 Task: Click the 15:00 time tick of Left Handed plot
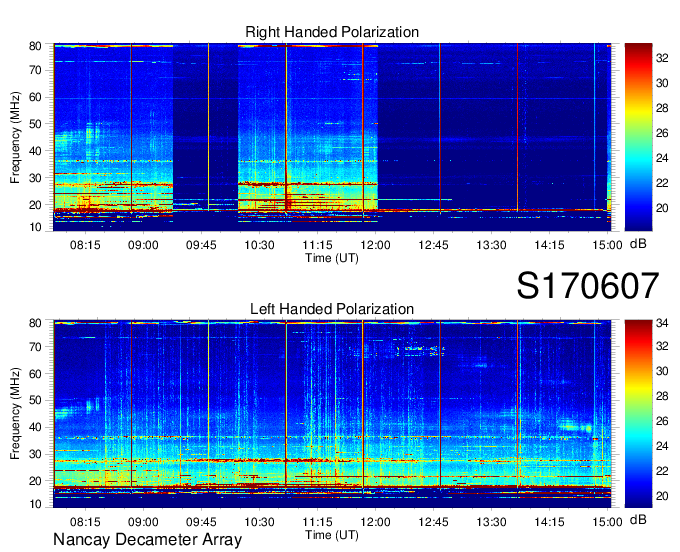(608, 522)
